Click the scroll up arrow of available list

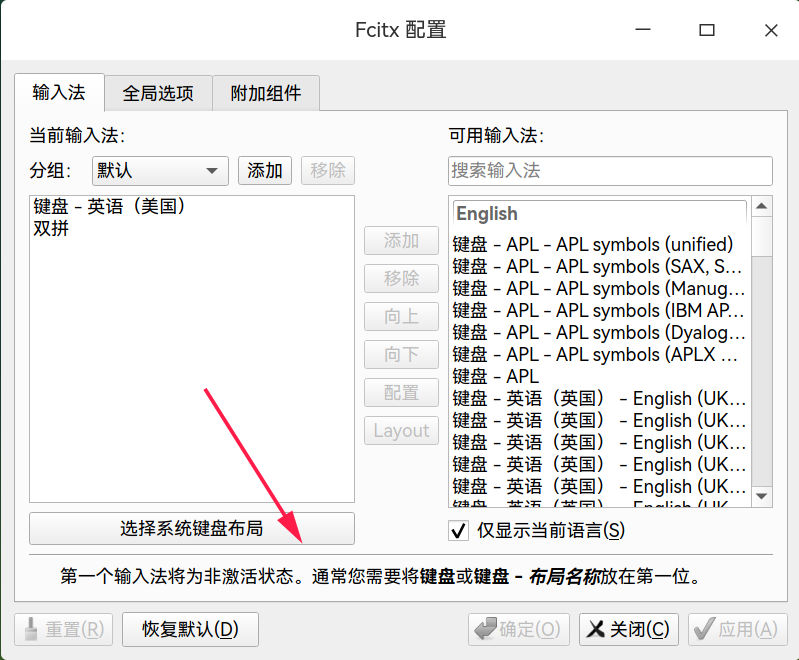(x=762, y=206)
